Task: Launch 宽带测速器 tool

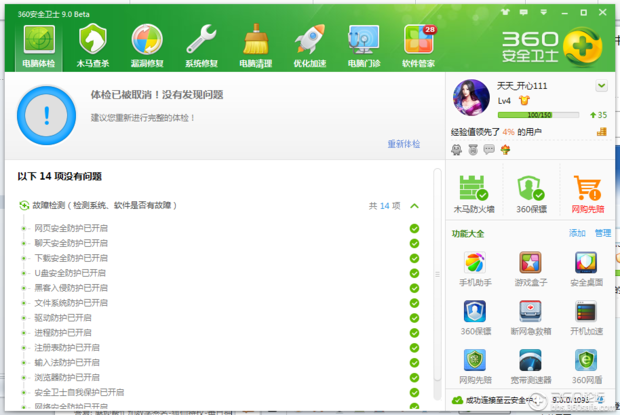Action: click(x=531, y=366)
